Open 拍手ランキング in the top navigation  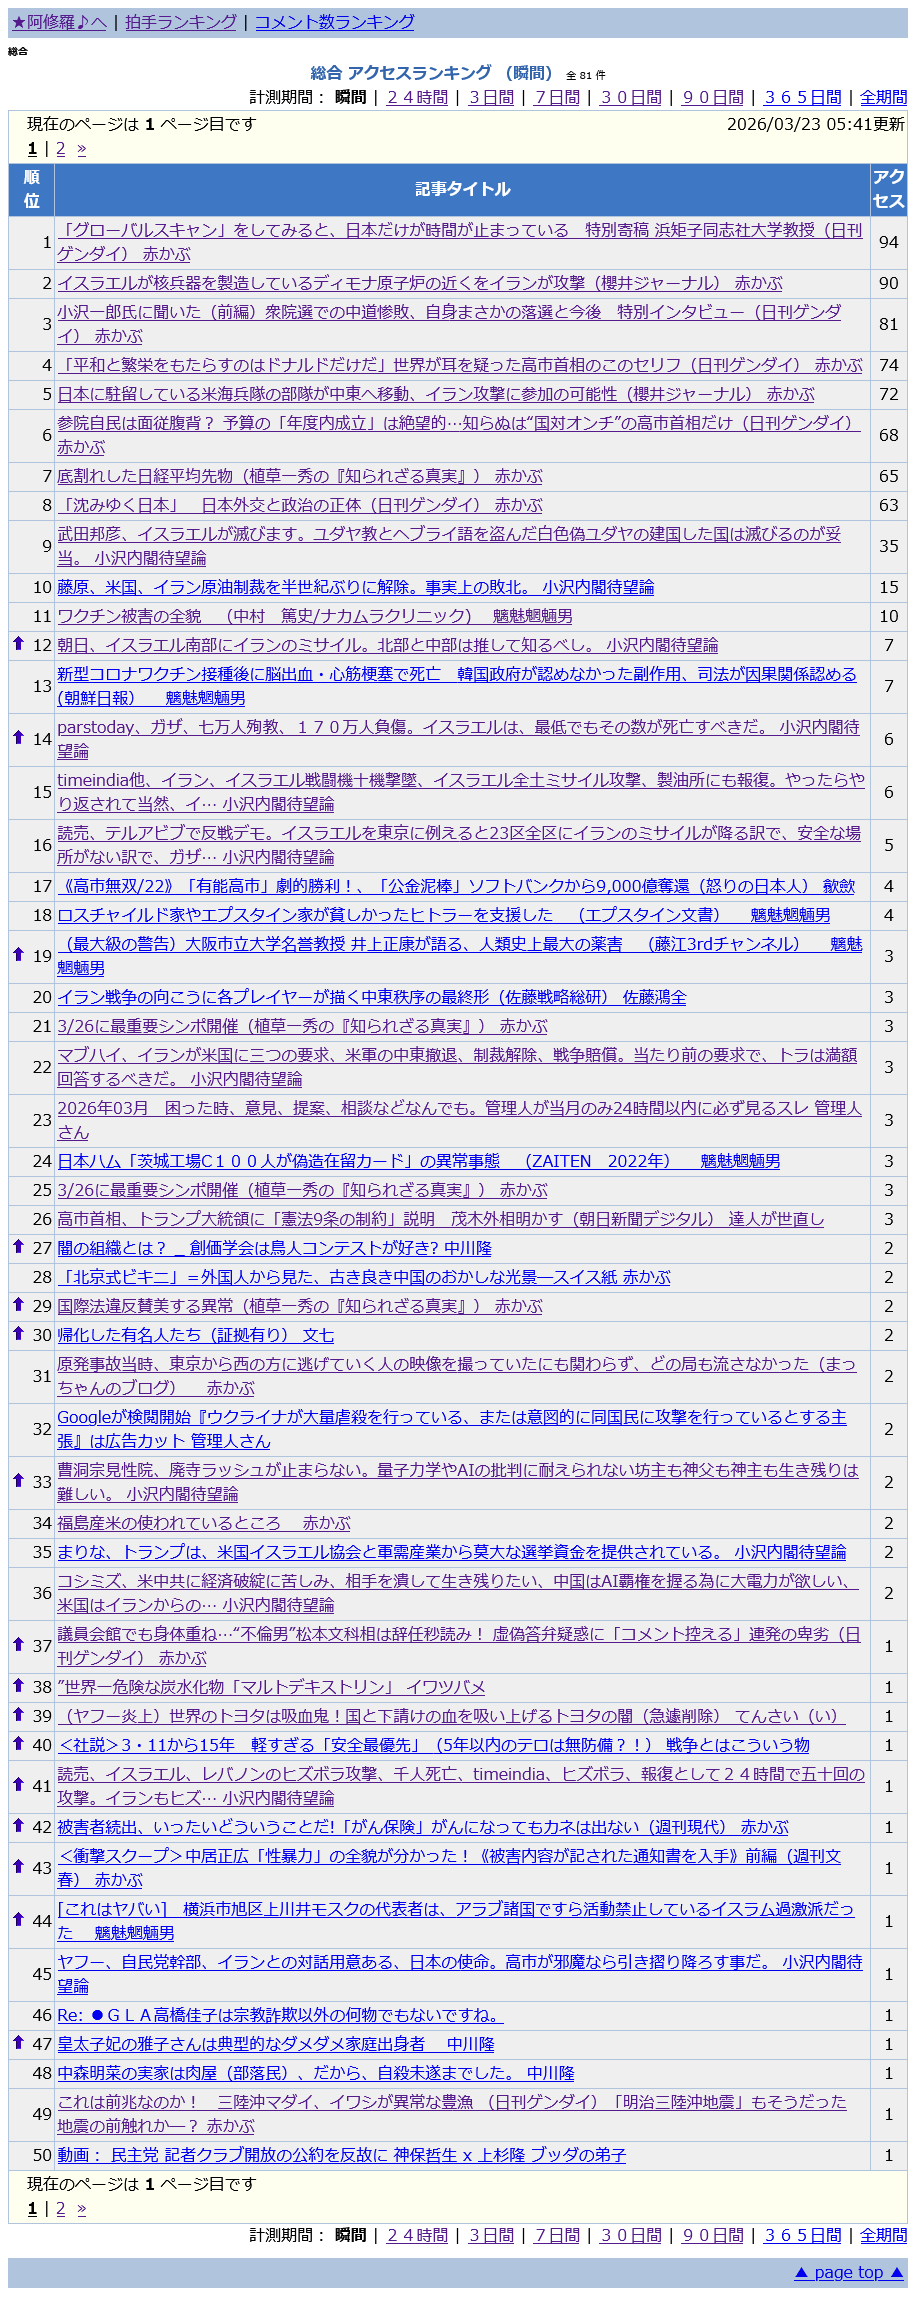(x=181, y=22)
